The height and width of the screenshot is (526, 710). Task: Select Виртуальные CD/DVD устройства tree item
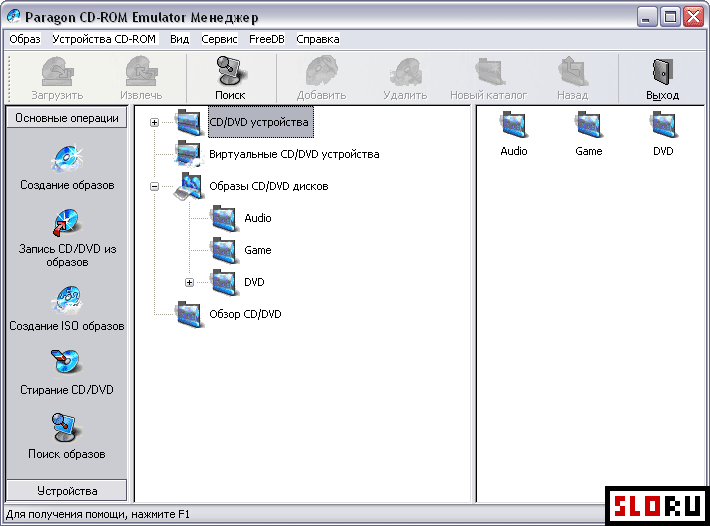point(279,155)
